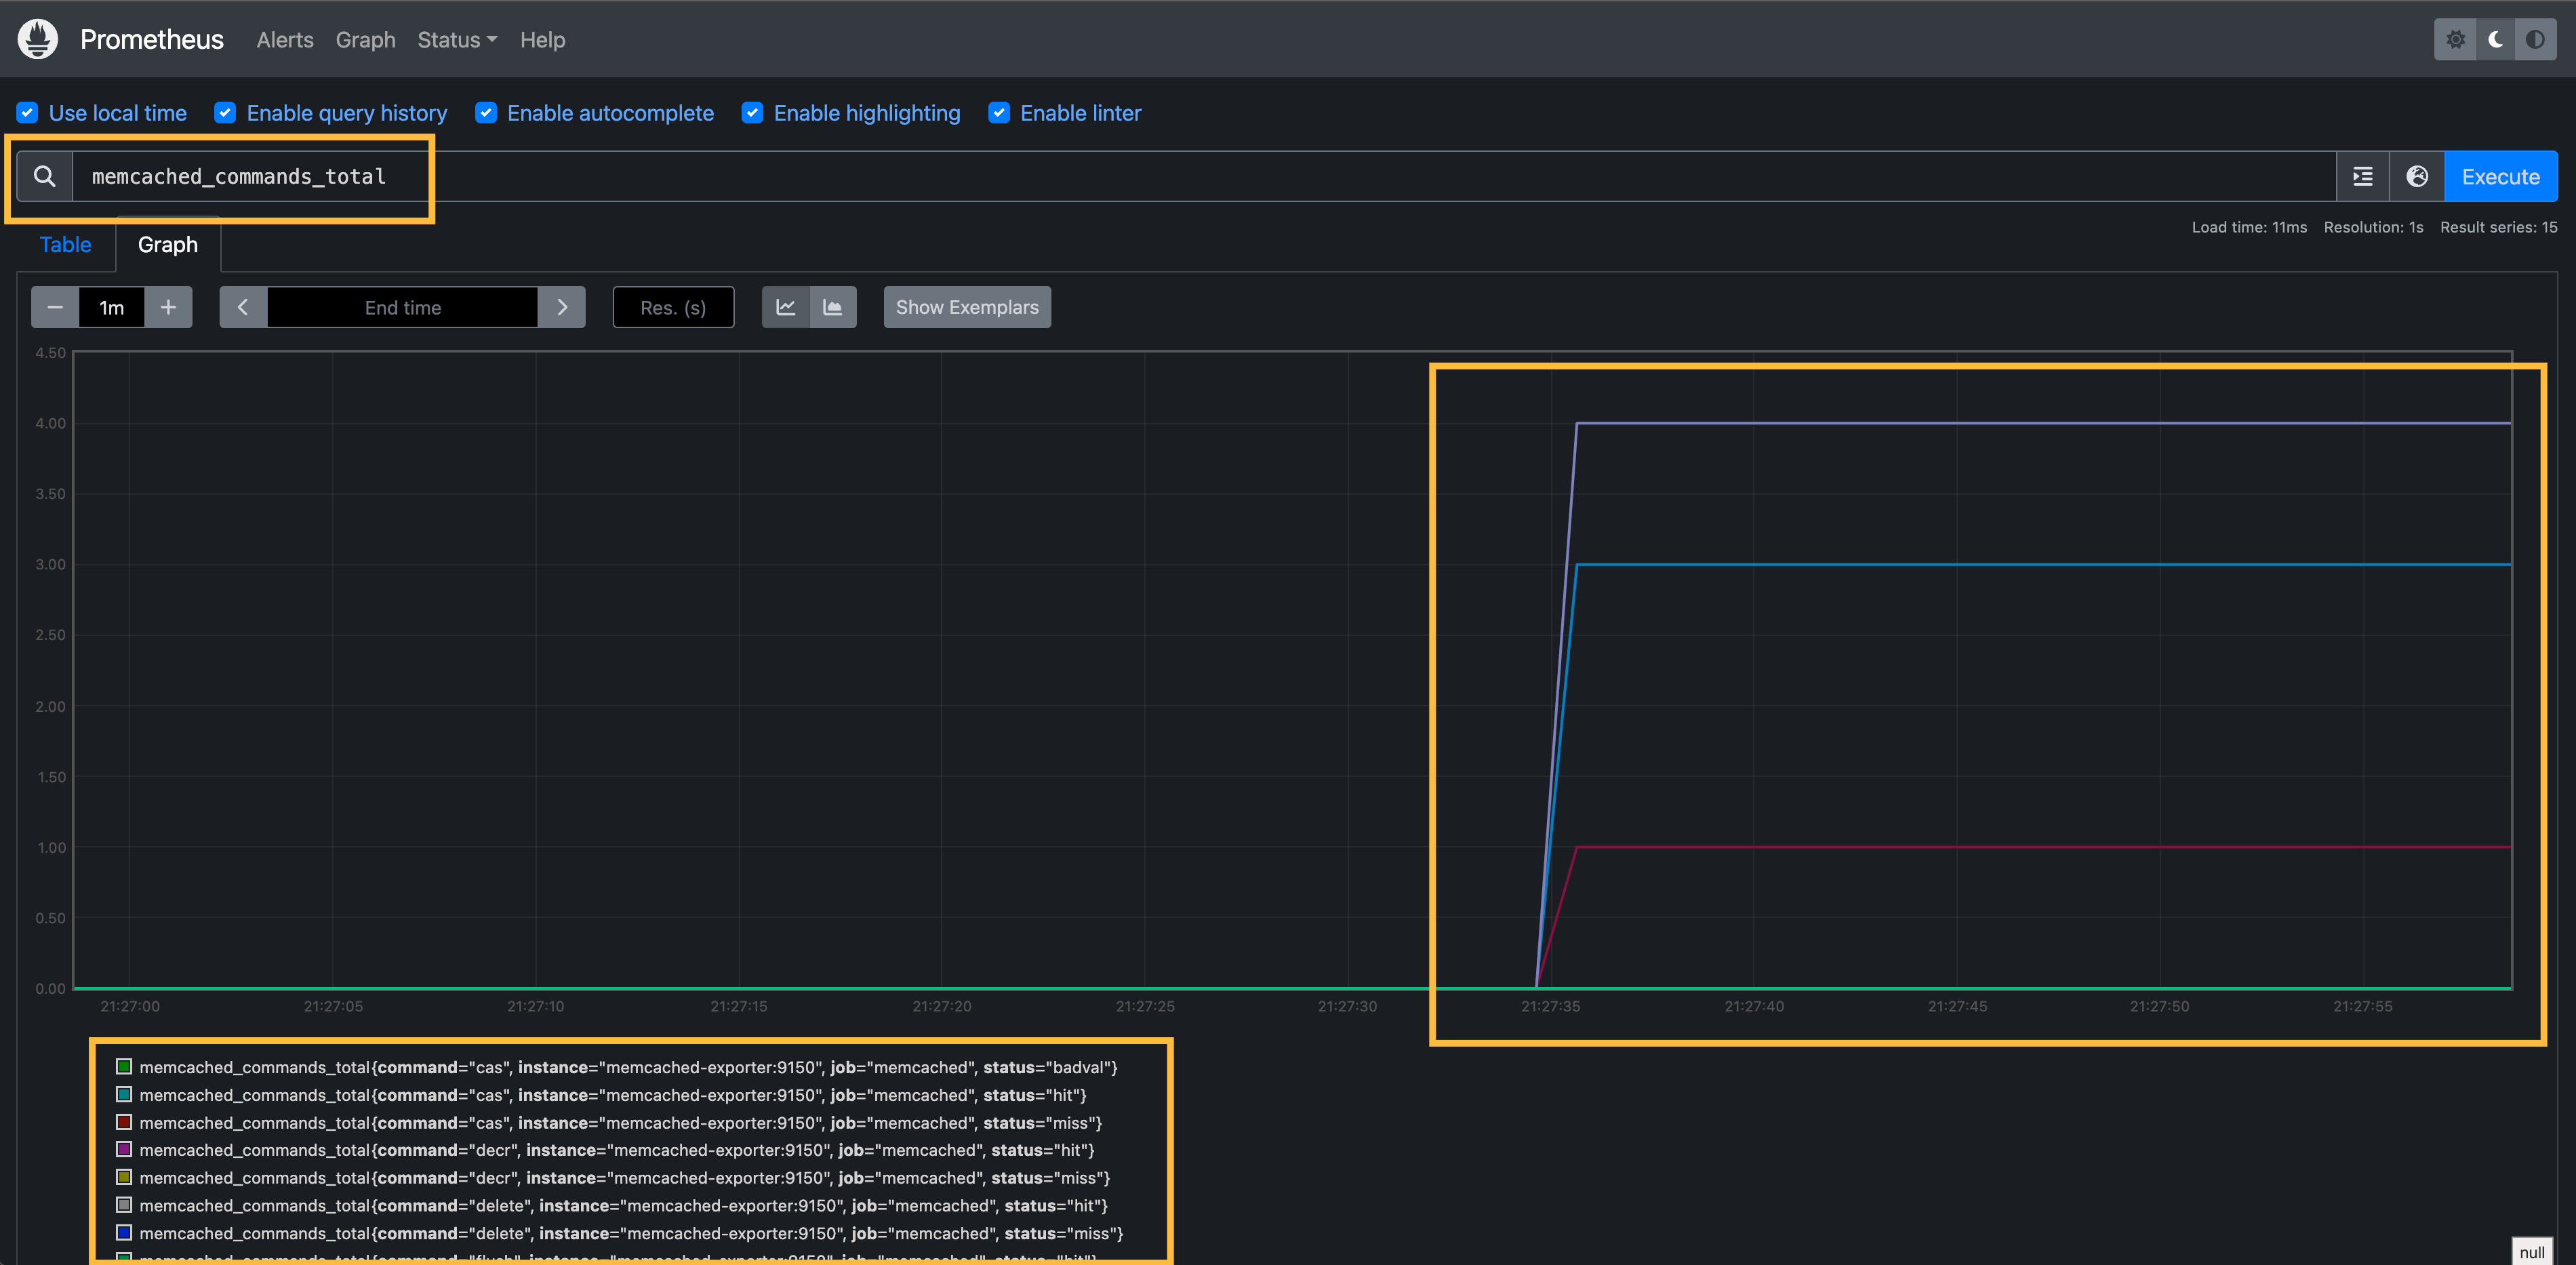The height and width of the screenshot is (1265, 2576).
Task: Decrease the graph time range
Action: [x=55, y=307]
